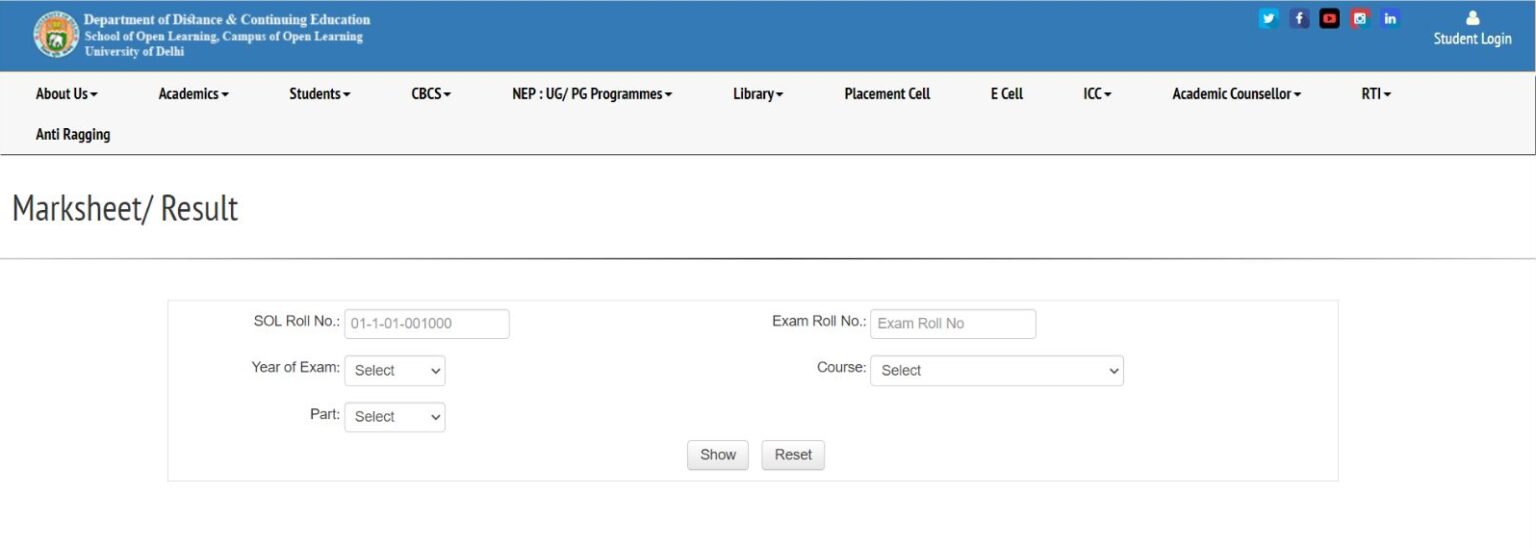Image resolution: width=1536 pixels, height=548 pixels.
Task: Click the Twitter icon in header
Action: coord(1268,18)
